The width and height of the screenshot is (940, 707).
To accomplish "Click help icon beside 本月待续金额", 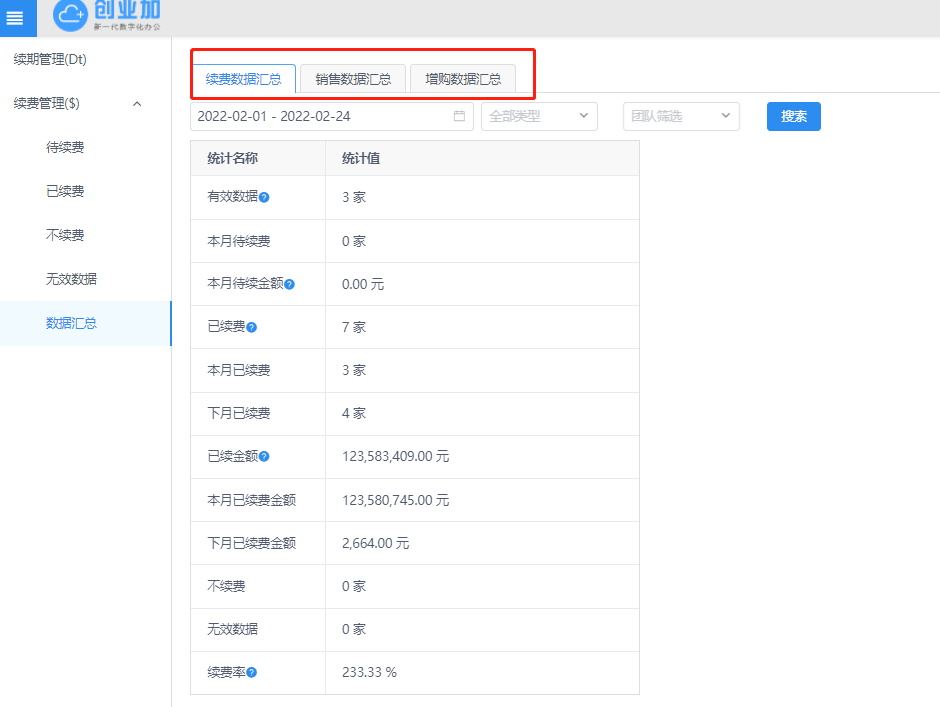I will click(x=289, y=284).
